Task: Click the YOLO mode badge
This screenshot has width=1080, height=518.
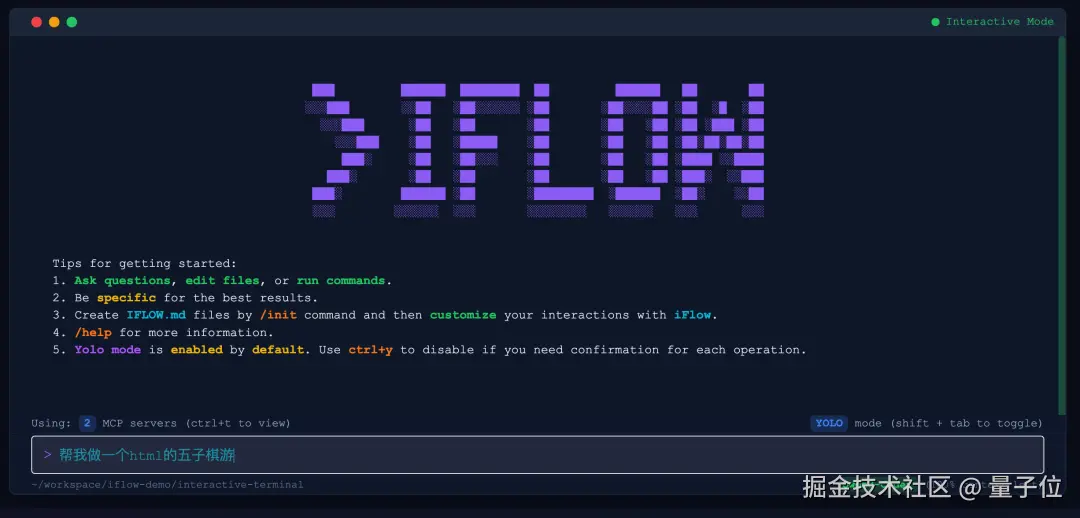Action: pyautogui.click(x=829, y=423)
